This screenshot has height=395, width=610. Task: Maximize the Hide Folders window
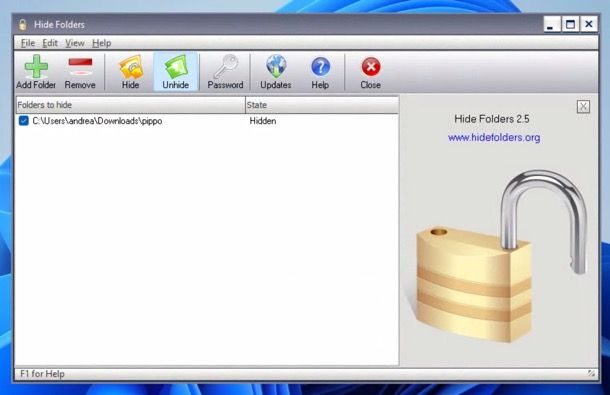pos(570,25)
